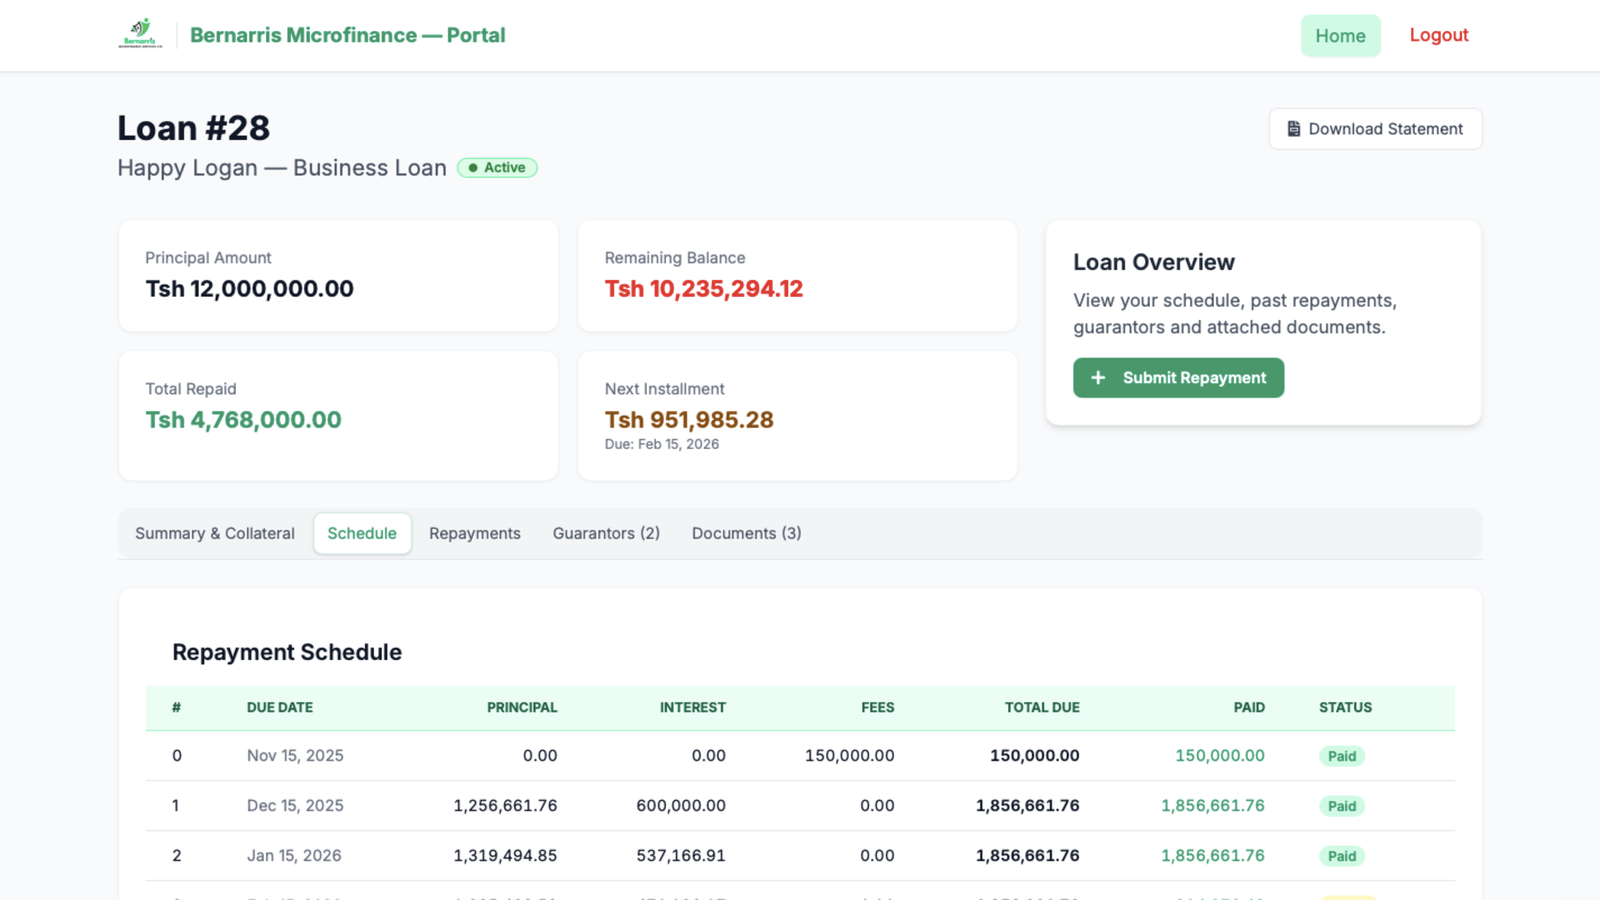
Task: Open the Summary & Collateral tab
Action: click(215, 533)
